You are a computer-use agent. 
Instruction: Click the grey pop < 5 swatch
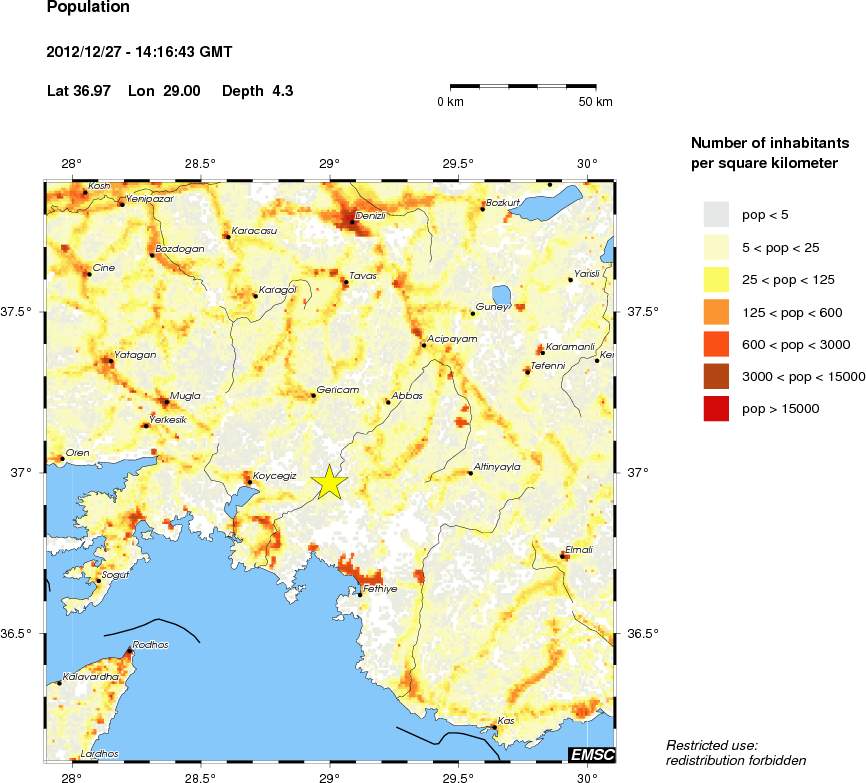pos(716,215)
